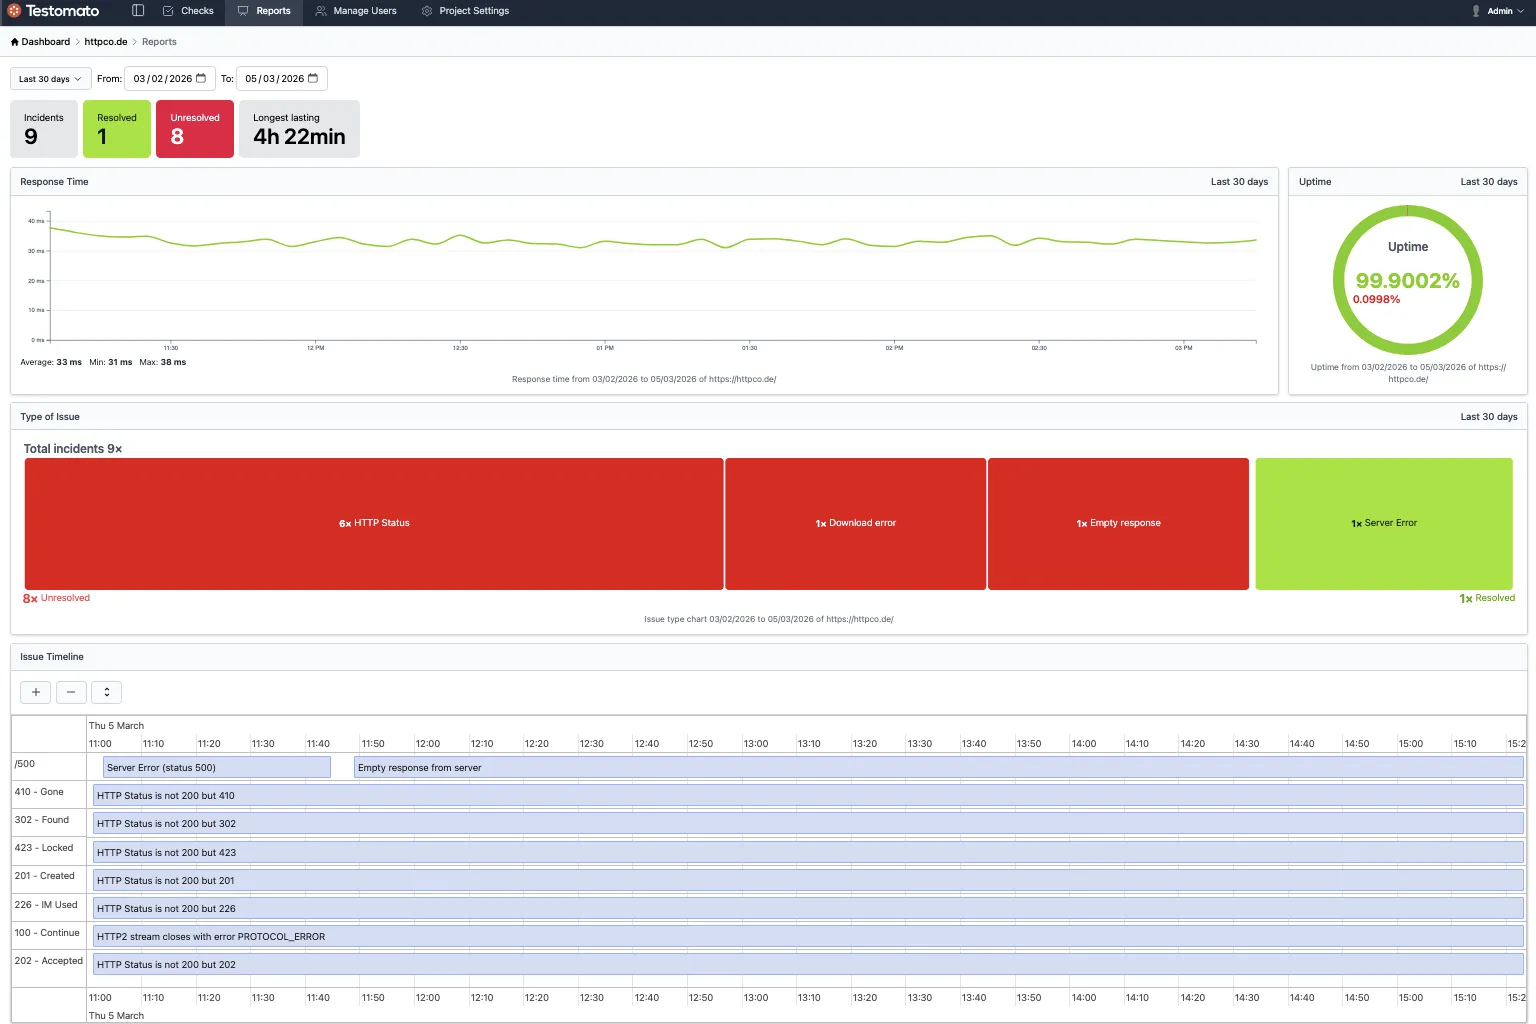
Task: Open the Last 30 days dropdown
Action: [x=49, y=78]
